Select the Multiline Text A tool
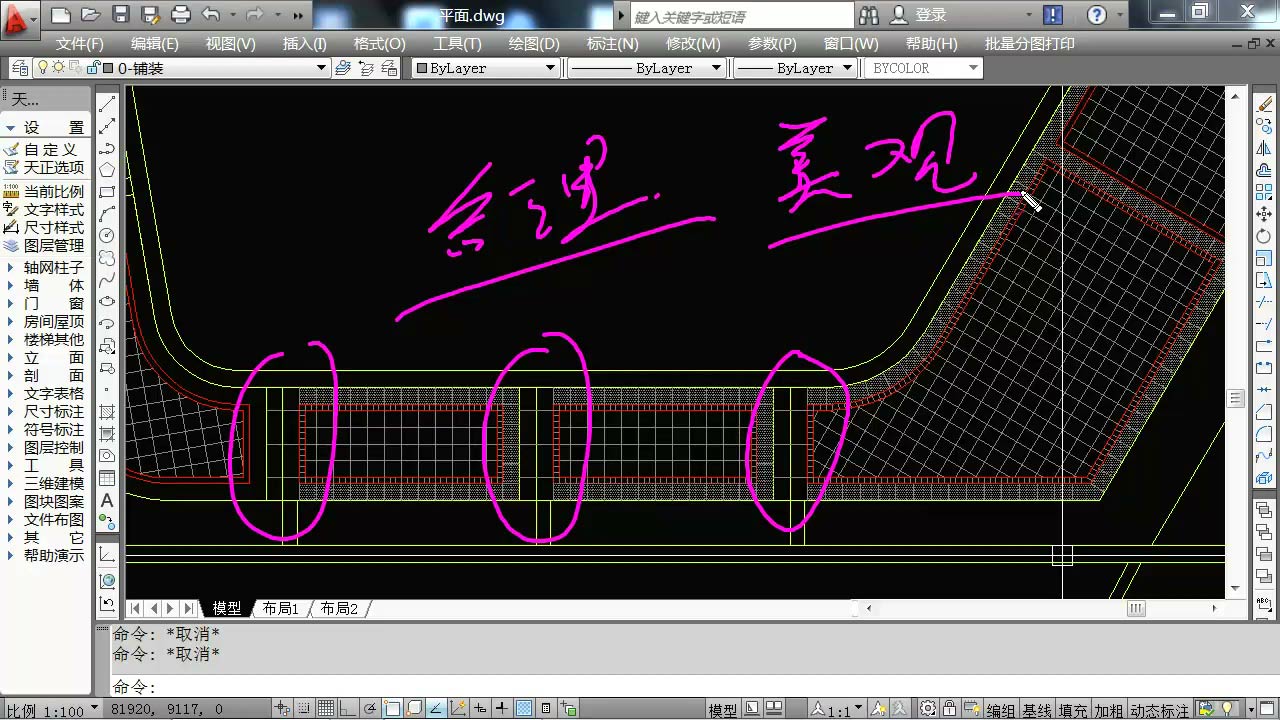 pyautogui.click(x=107, y=500)
